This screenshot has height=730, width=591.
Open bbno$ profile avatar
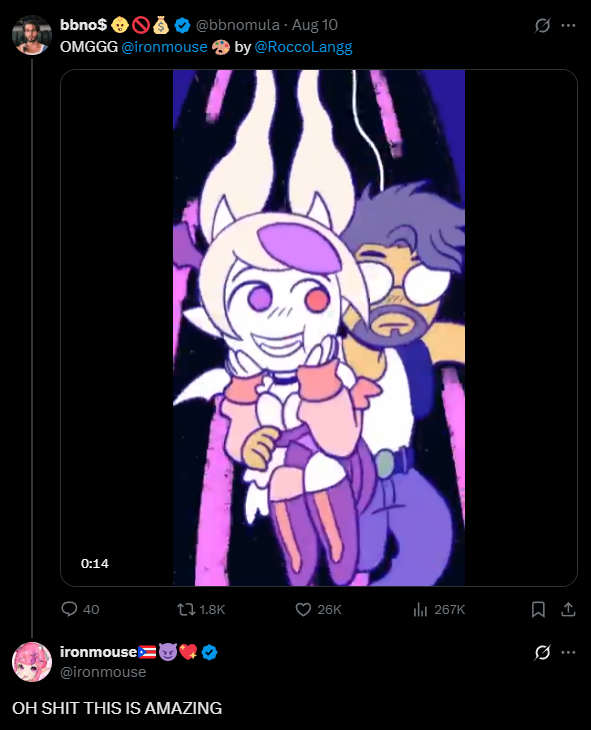(x=32, y=35)
